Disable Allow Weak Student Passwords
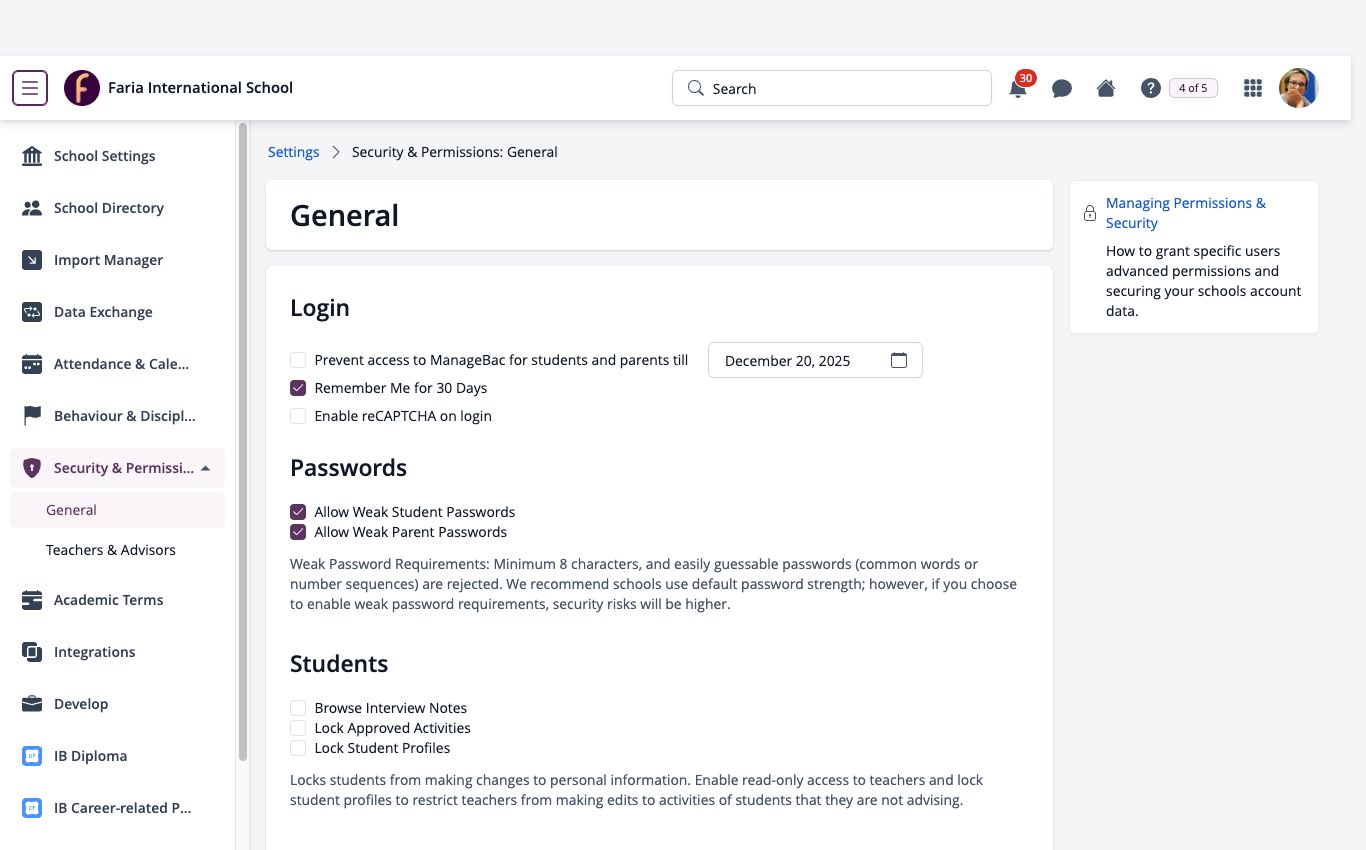Screen dimensions: 1366x850 coord(298,512)
